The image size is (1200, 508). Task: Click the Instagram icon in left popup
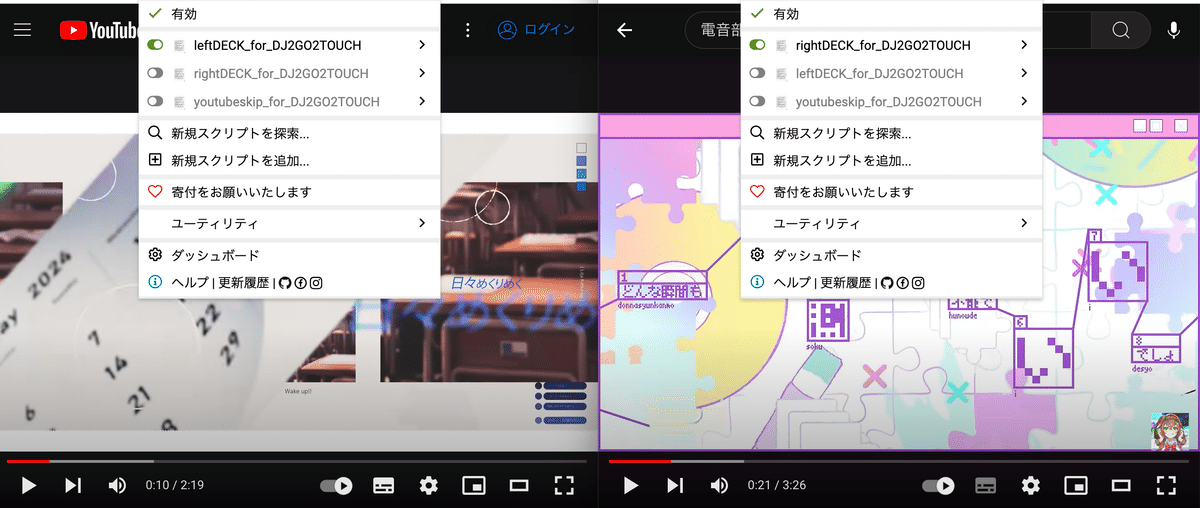(x=316, y=283)
